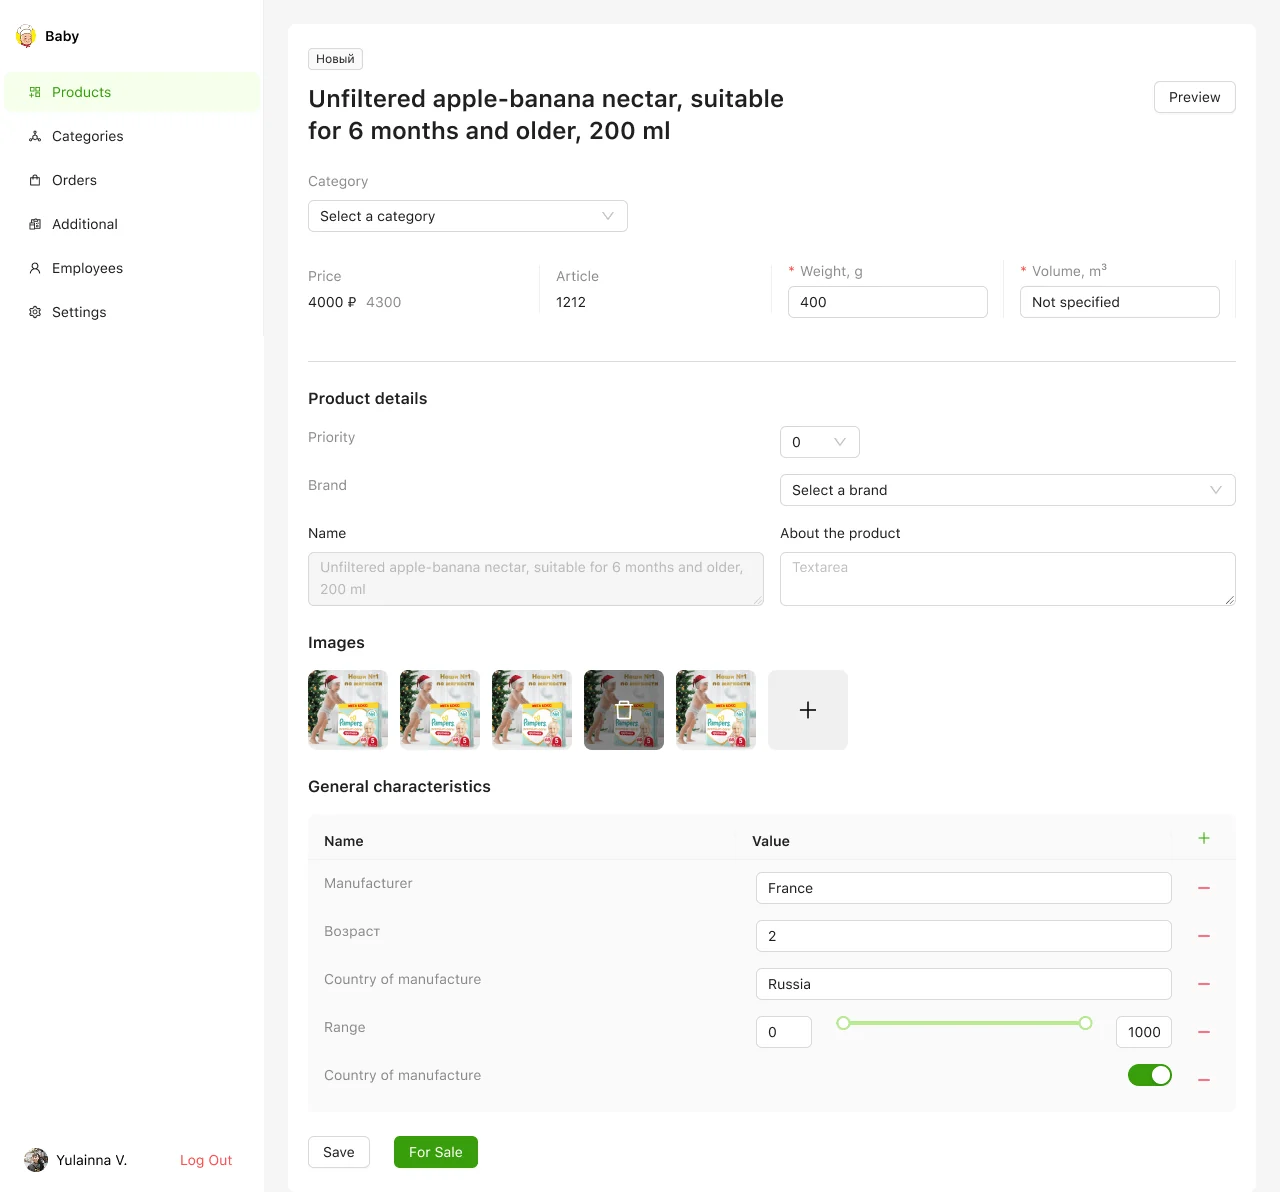
Task: Click the disabled Name textarea
Action: (536, 579)
